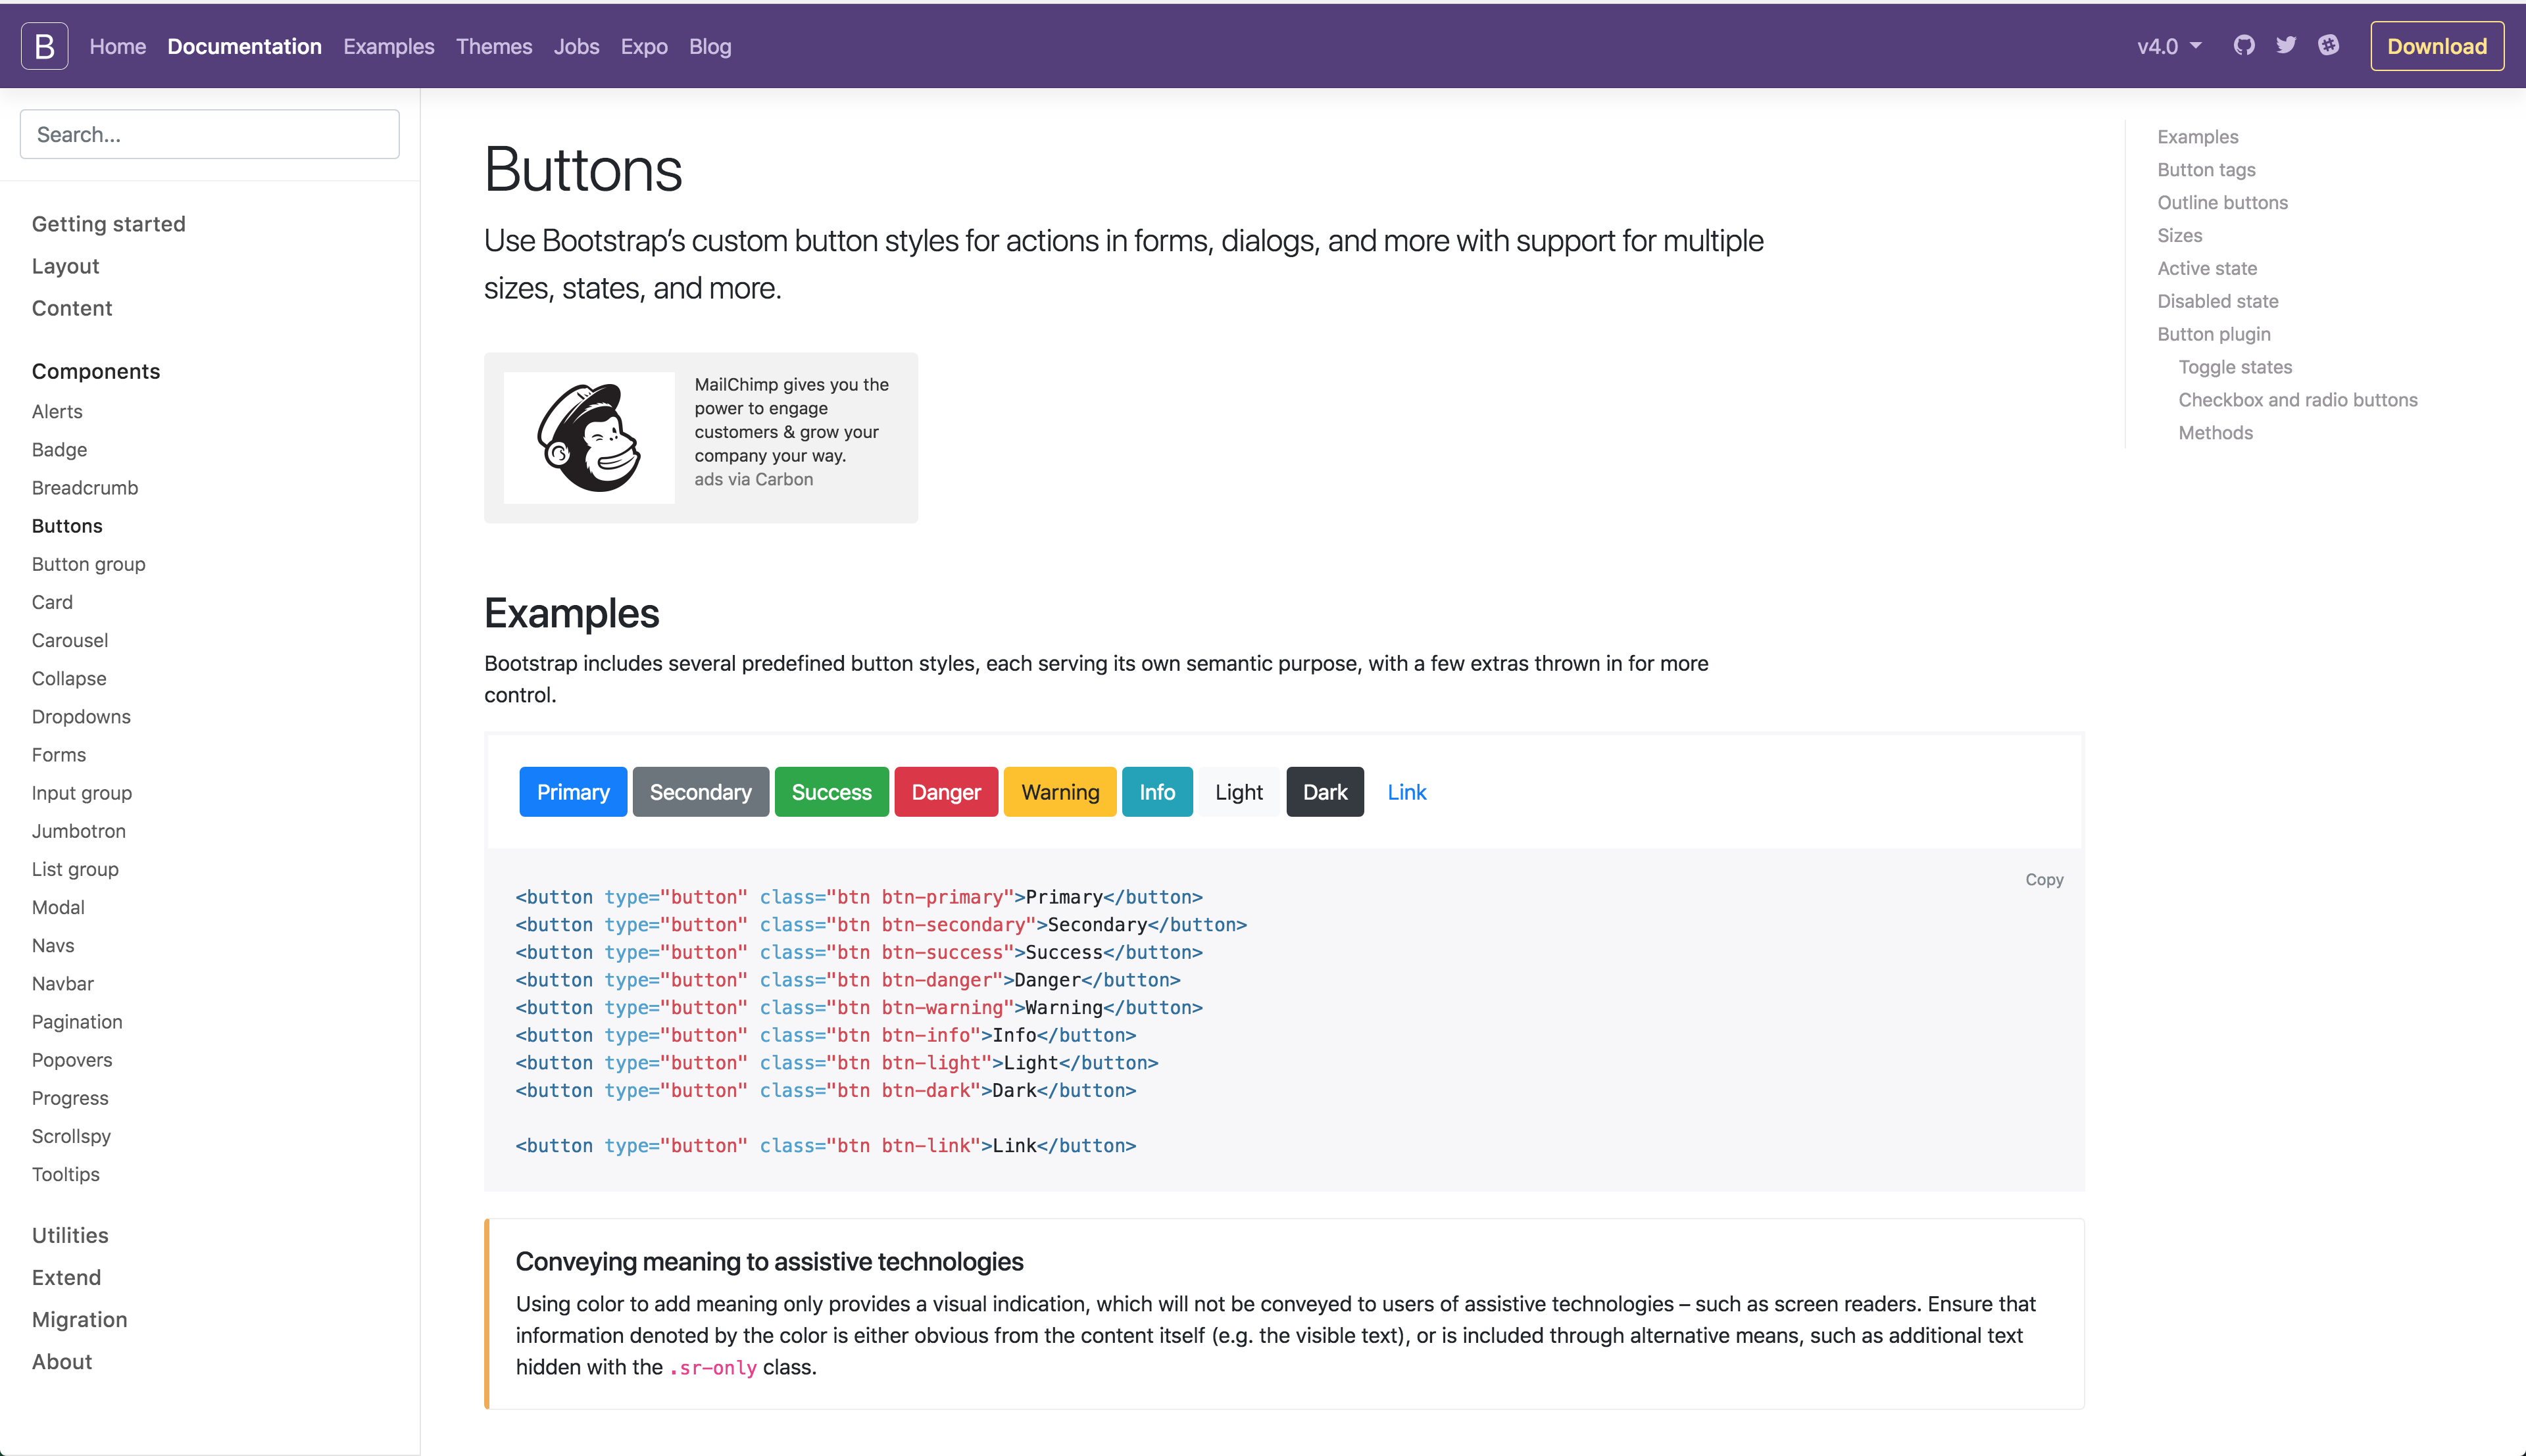Click the red Danger button
Image resolution: width=2526 pixels, height=1456 pixels.
(946, 792)
